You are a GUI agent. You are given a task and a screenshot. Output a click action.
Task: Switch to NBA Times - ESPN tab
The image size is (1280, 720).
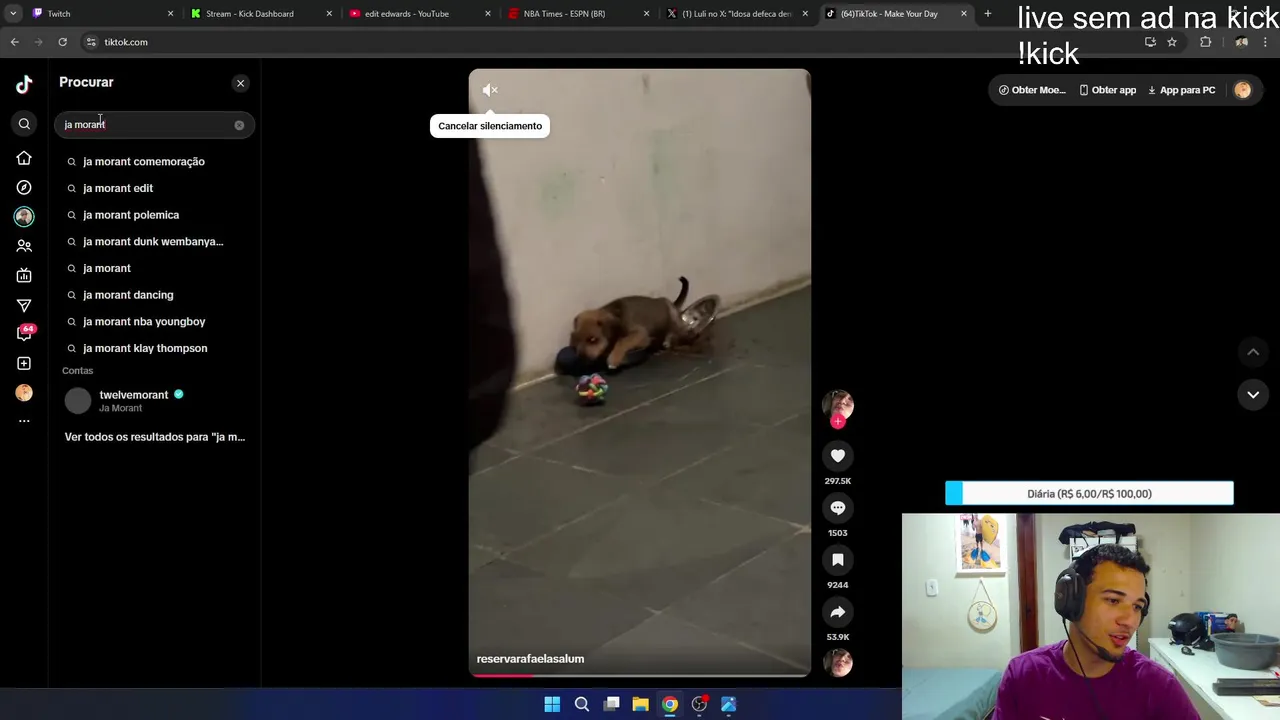click(578, 14)
